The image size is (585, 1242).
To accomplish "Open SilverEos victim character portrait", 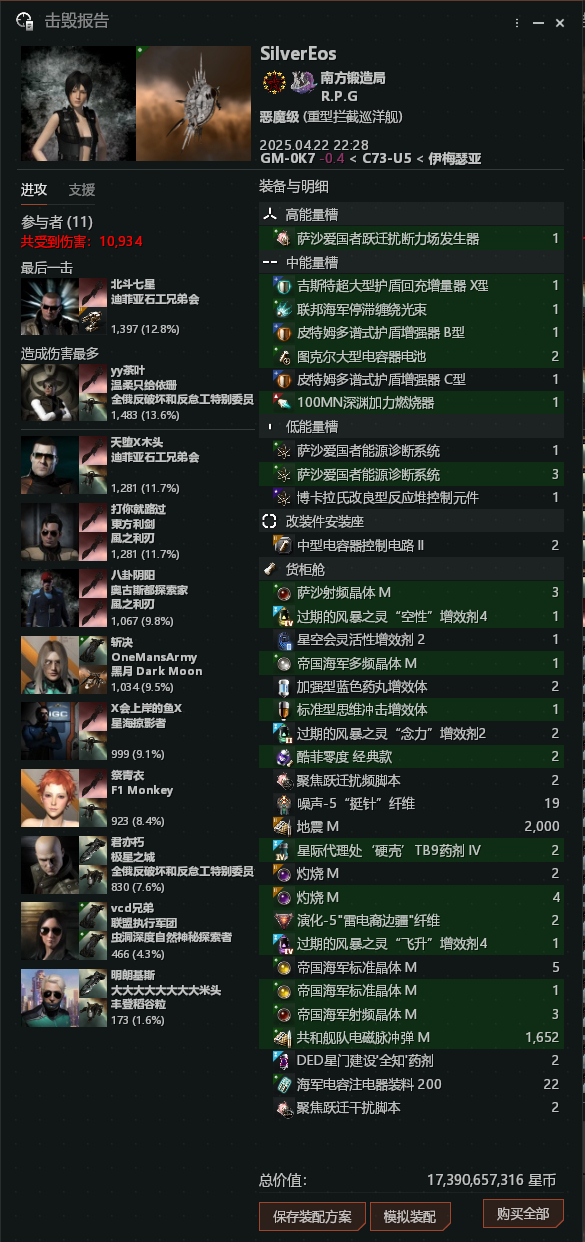I will click(78, 103).
